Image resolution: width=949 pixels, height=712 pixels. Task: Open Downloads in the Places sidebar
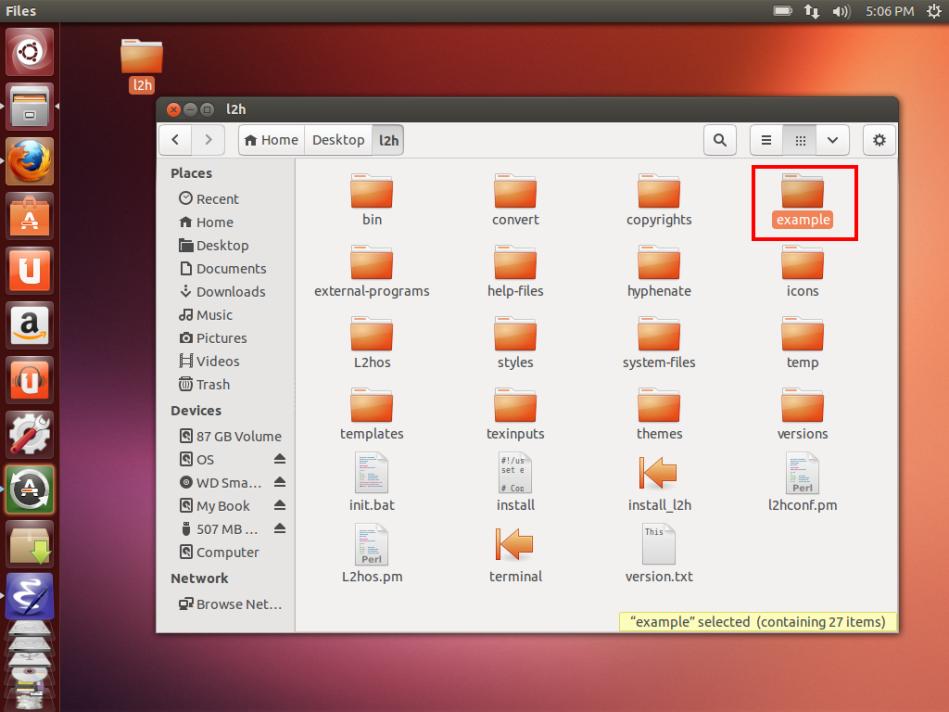[x=230, y=292]
